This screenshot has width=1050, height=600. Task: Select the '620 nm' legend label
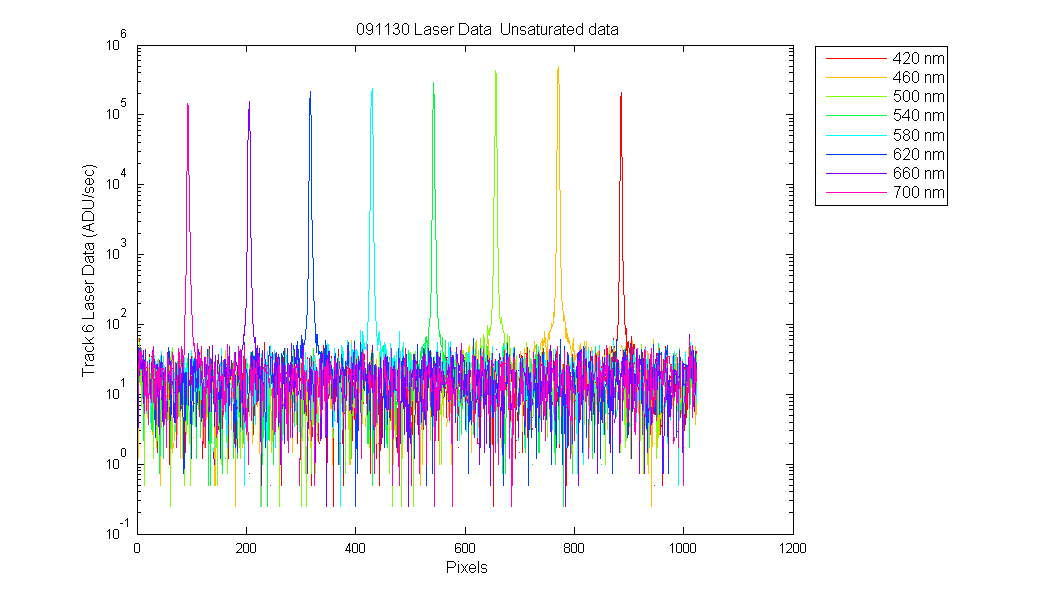918,154
